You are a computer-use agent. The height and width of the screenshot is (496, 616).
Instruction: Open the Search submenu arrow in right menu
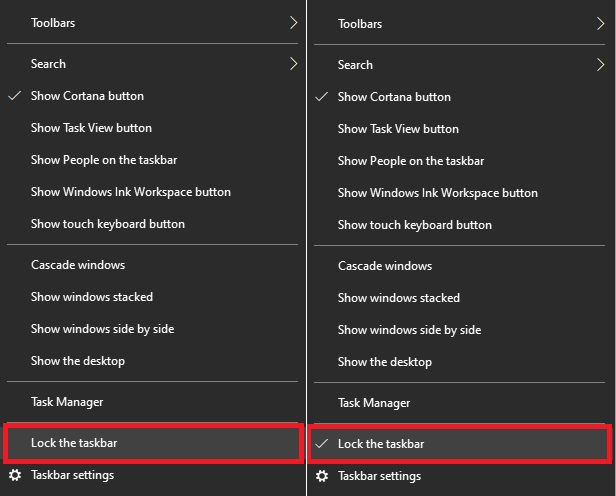(x=600, y=65)
